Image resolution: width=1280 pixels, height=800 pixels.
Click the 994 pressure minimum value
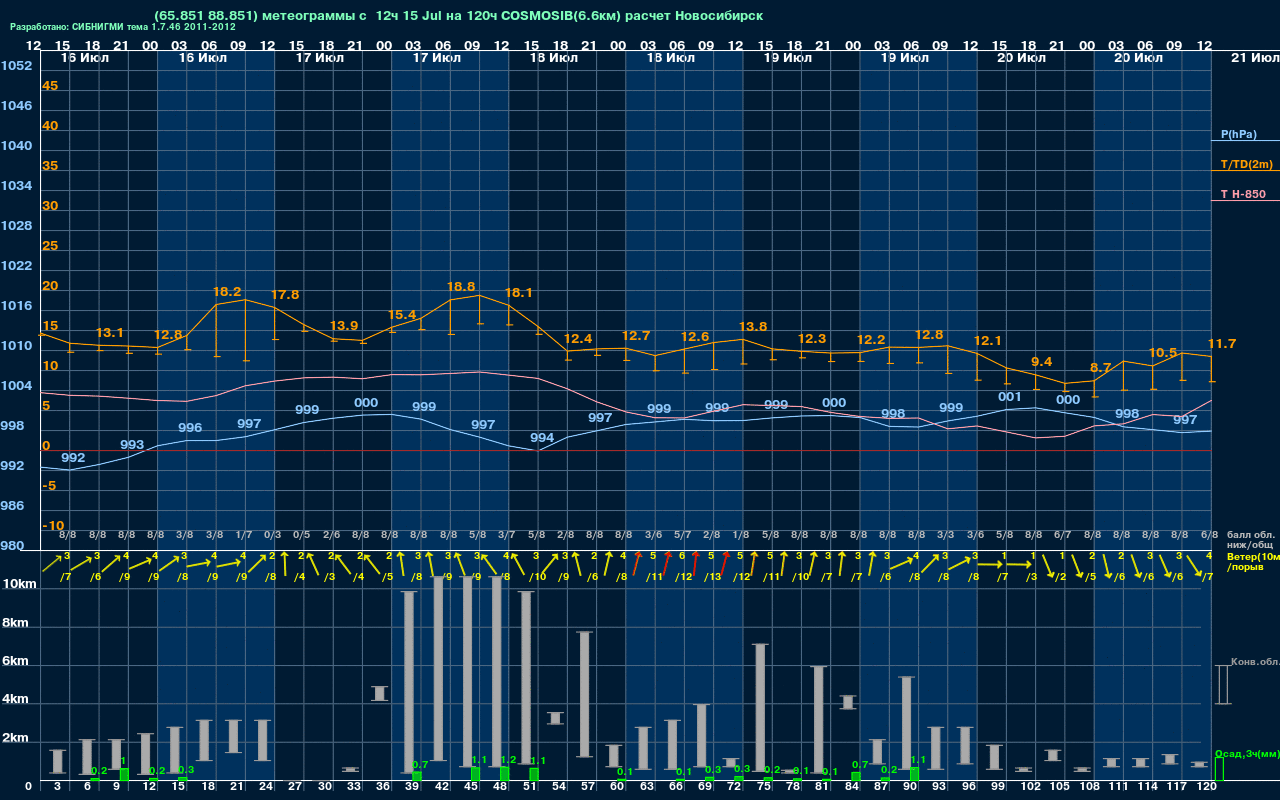pyautogui.click(x=542, y=438)
